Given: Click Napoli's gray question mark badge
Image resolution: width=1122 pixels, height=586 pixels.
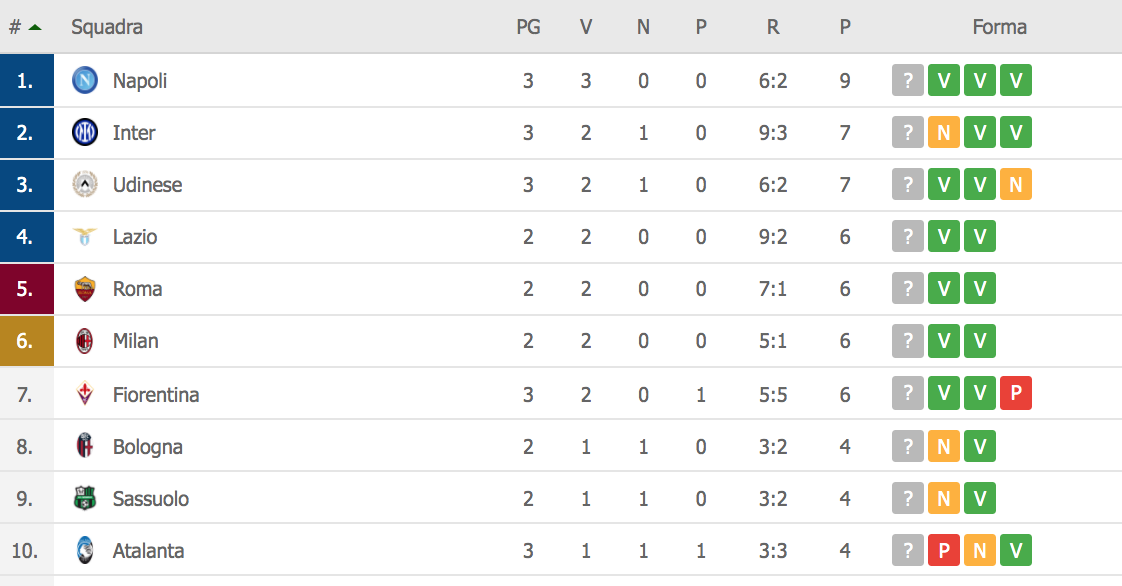Looking at the screenshot, I should click(x=908, y=81).
